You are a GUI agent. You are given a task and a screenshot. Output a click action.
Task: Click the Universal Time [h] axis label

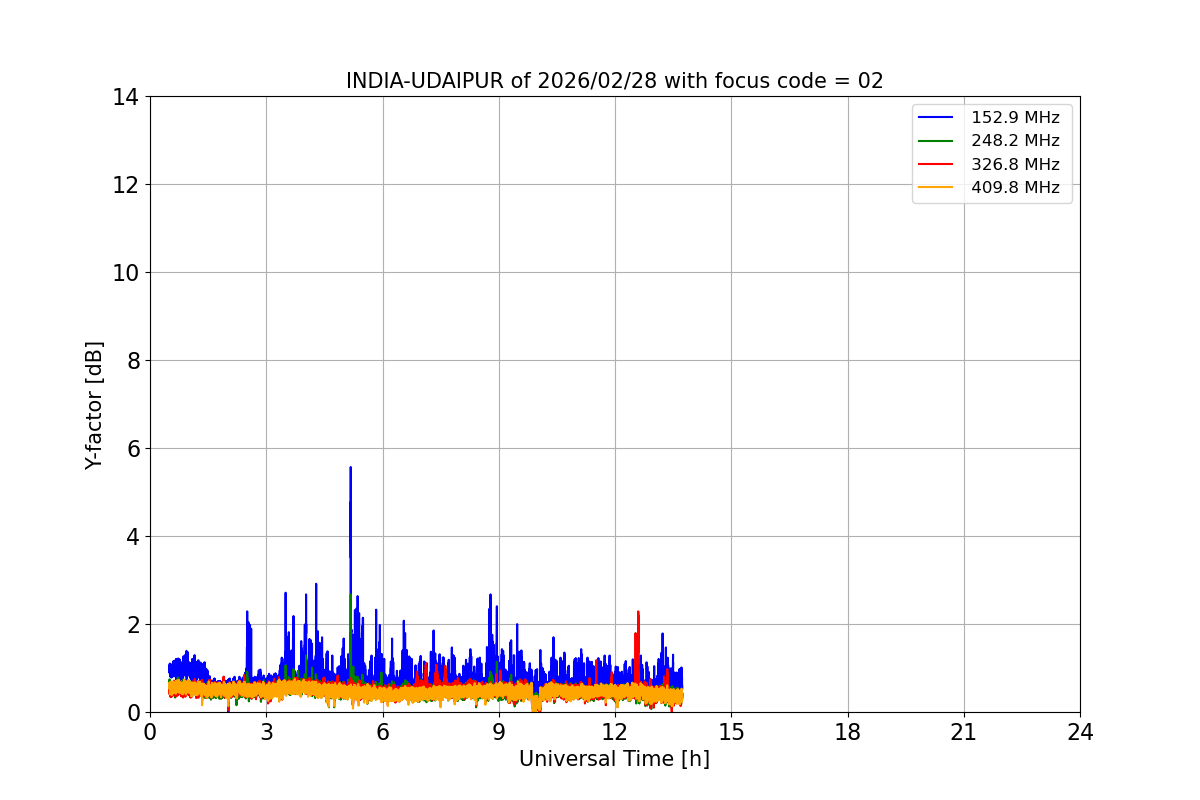614,759
